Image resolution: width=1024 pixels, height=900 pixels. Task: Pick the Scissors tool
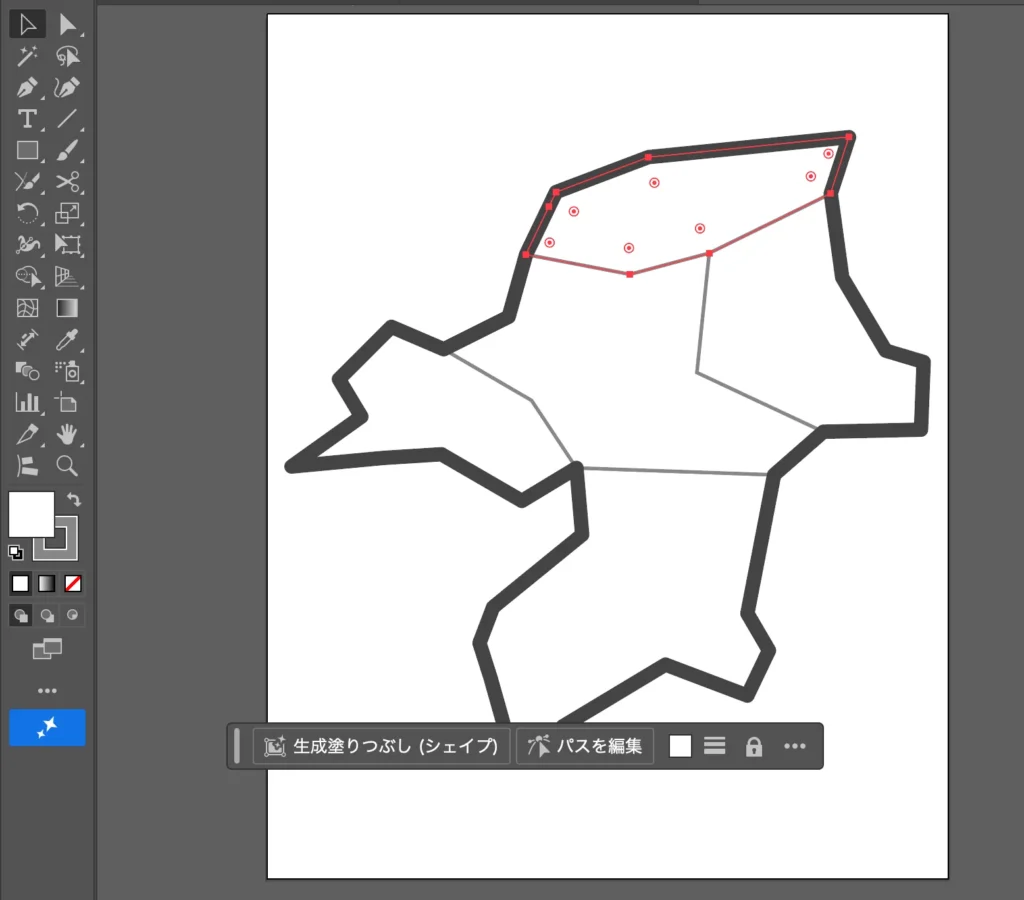[x=67, y=182]
